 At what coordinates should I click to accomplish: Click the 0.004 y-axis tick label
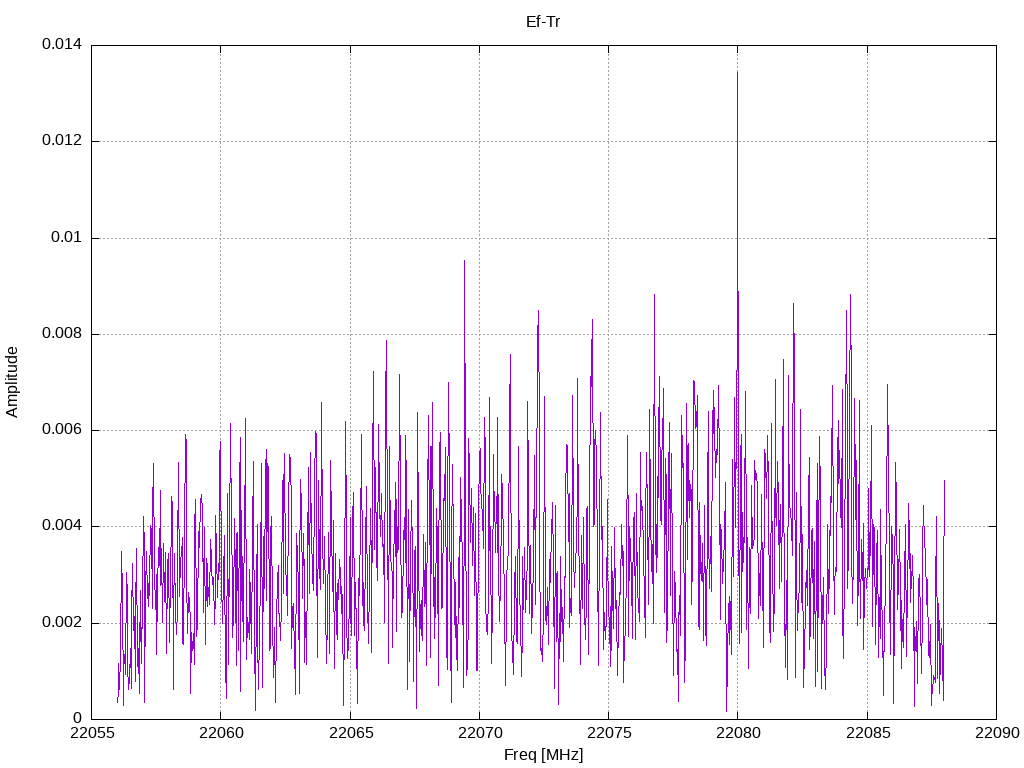[61, 526]
